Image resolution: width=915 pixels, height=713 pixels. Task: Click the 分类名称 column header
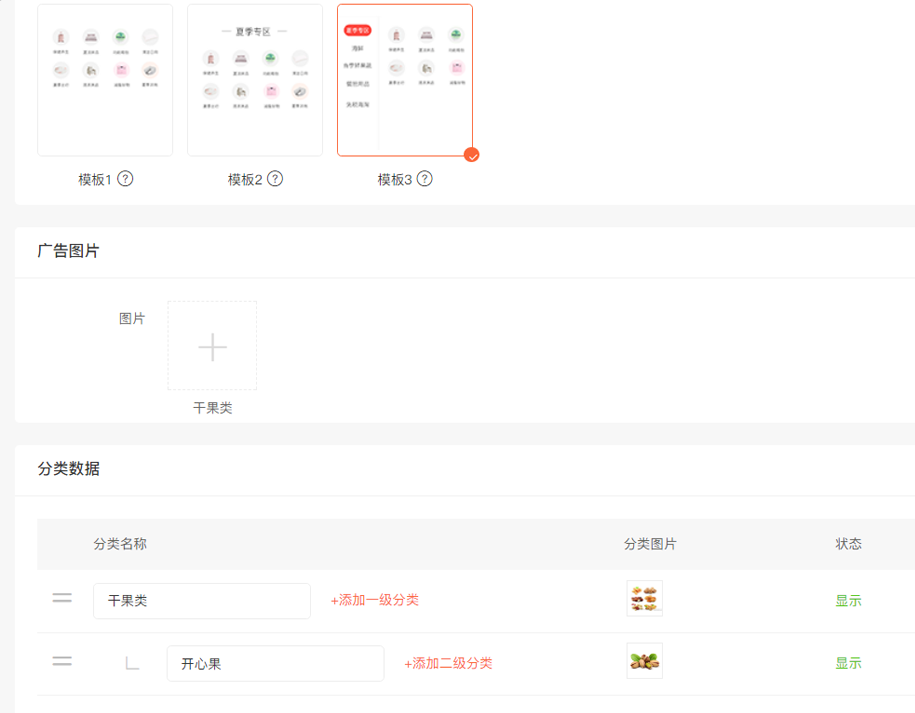[x=120, y=544]
